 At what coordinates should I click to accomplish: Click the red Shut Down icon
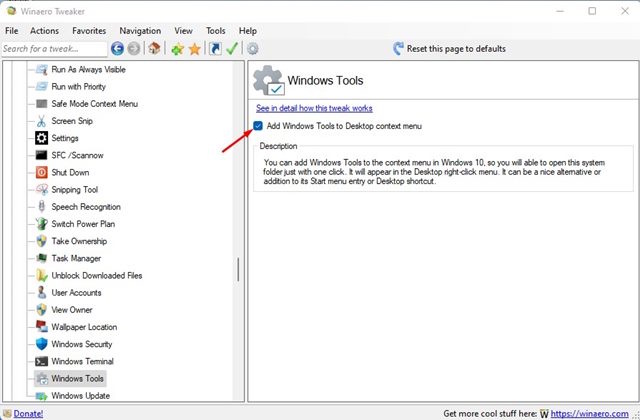point(42,172)
